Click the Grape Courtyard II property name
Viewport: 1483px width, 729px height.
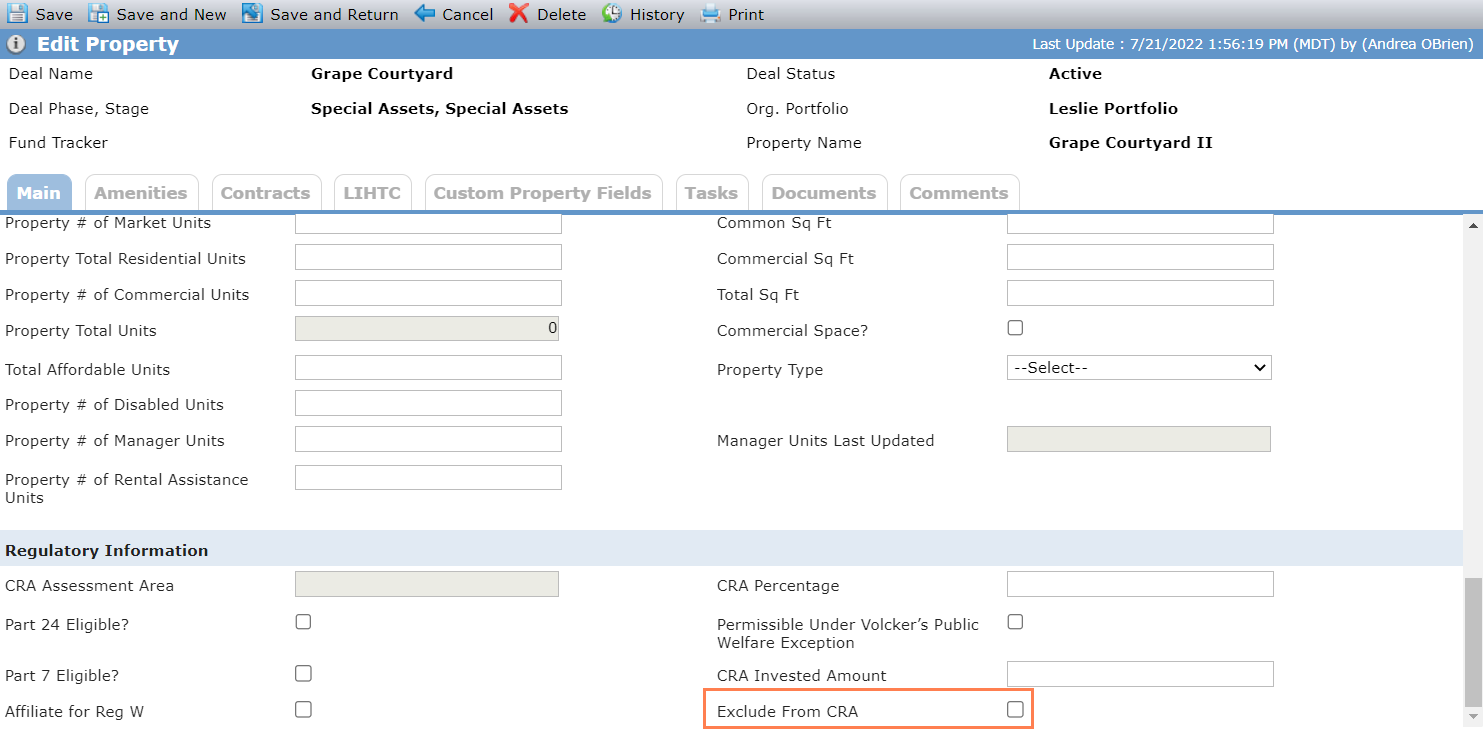tap(1130, 143)
